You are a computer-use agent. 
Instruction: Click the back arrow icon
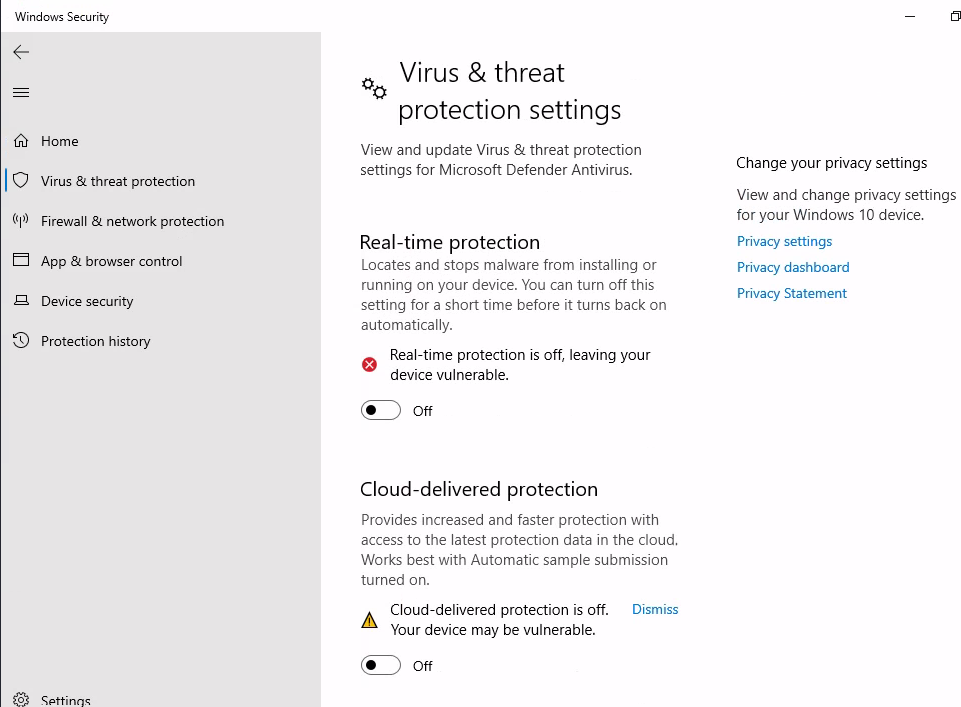click(x=21, y=52)
